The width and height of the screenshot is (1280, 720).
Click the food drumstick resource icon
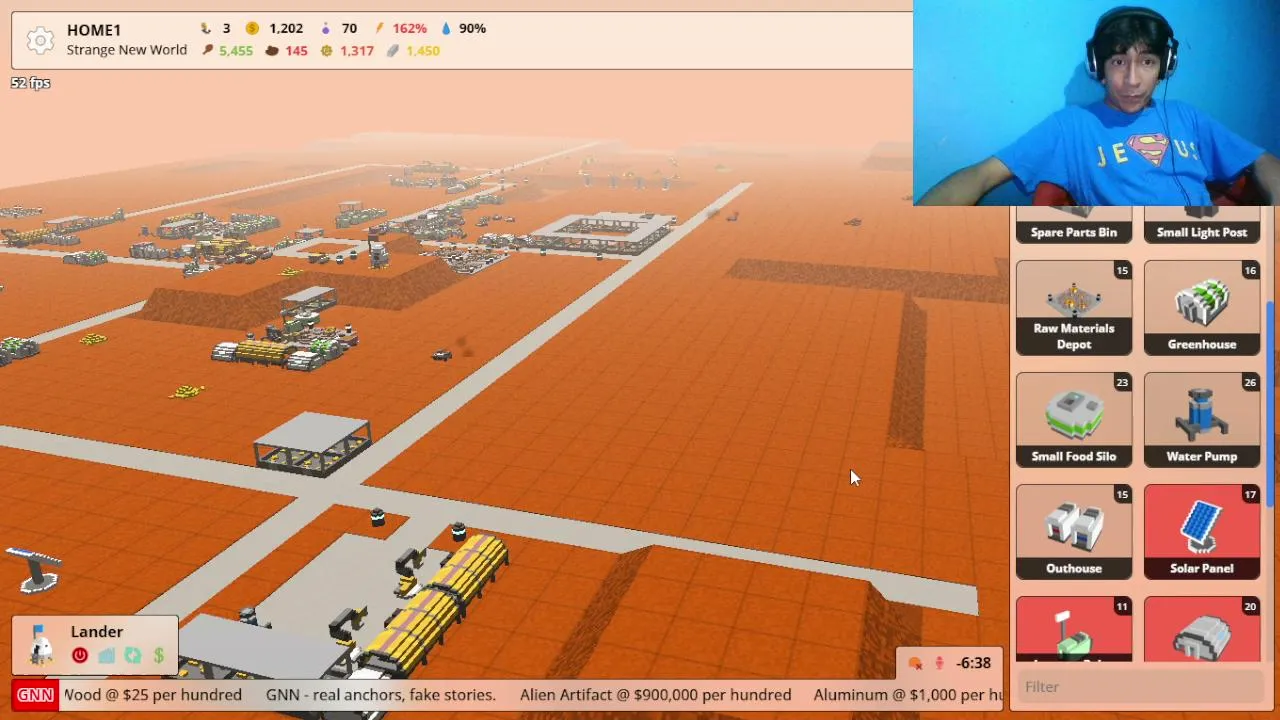pyautogui.click(x=207, y=50)
